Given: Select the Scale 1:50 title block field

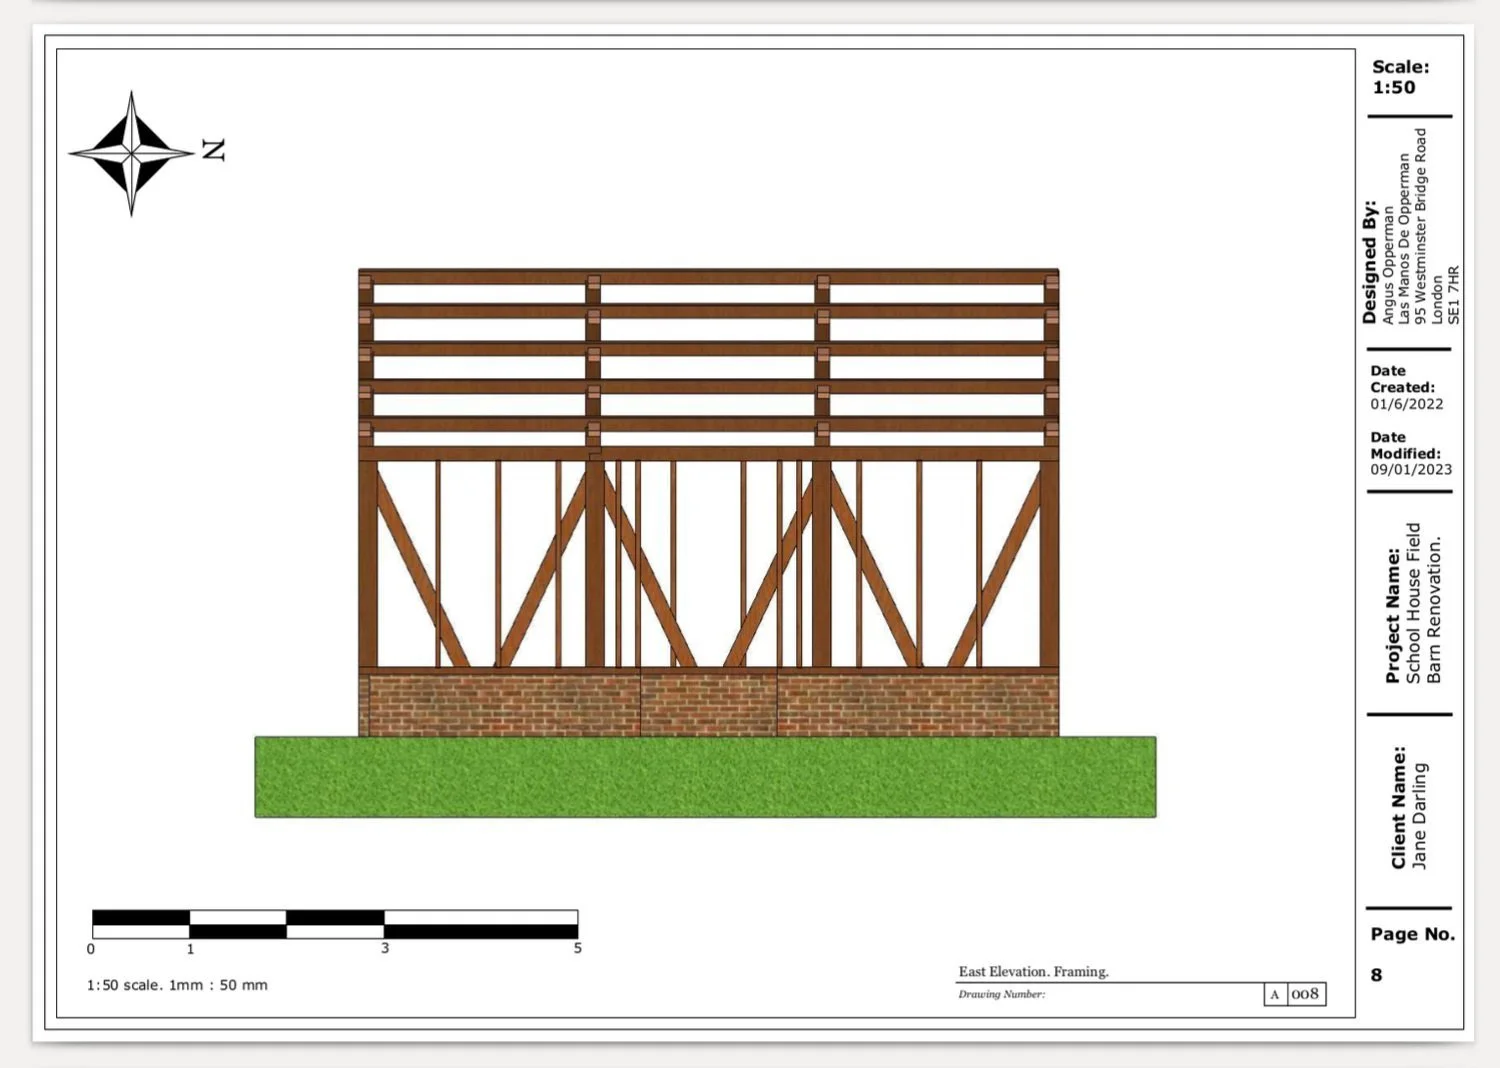Looking at the screenshot, I should [x=1400, y=77].
